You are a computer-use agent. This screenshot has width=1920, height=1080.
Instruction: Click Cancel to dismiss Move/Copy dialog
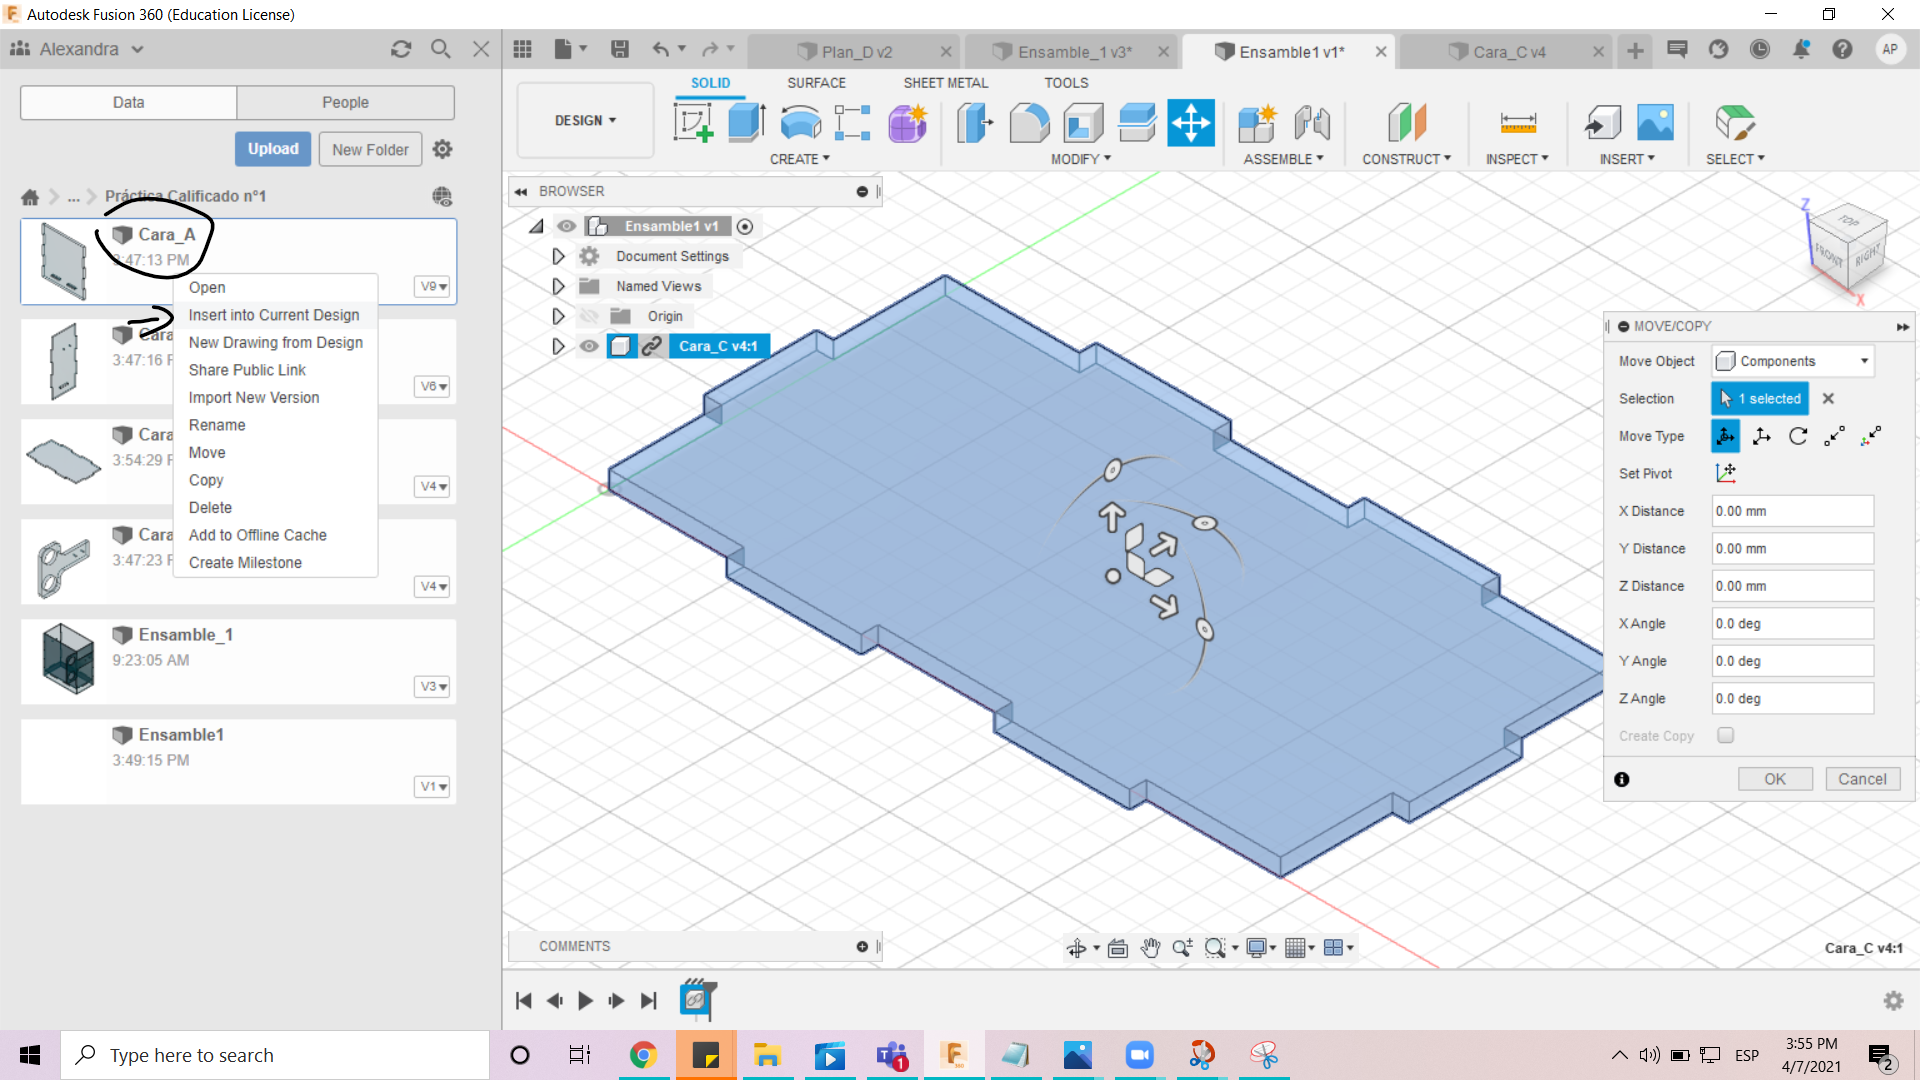coord(1862,778)
